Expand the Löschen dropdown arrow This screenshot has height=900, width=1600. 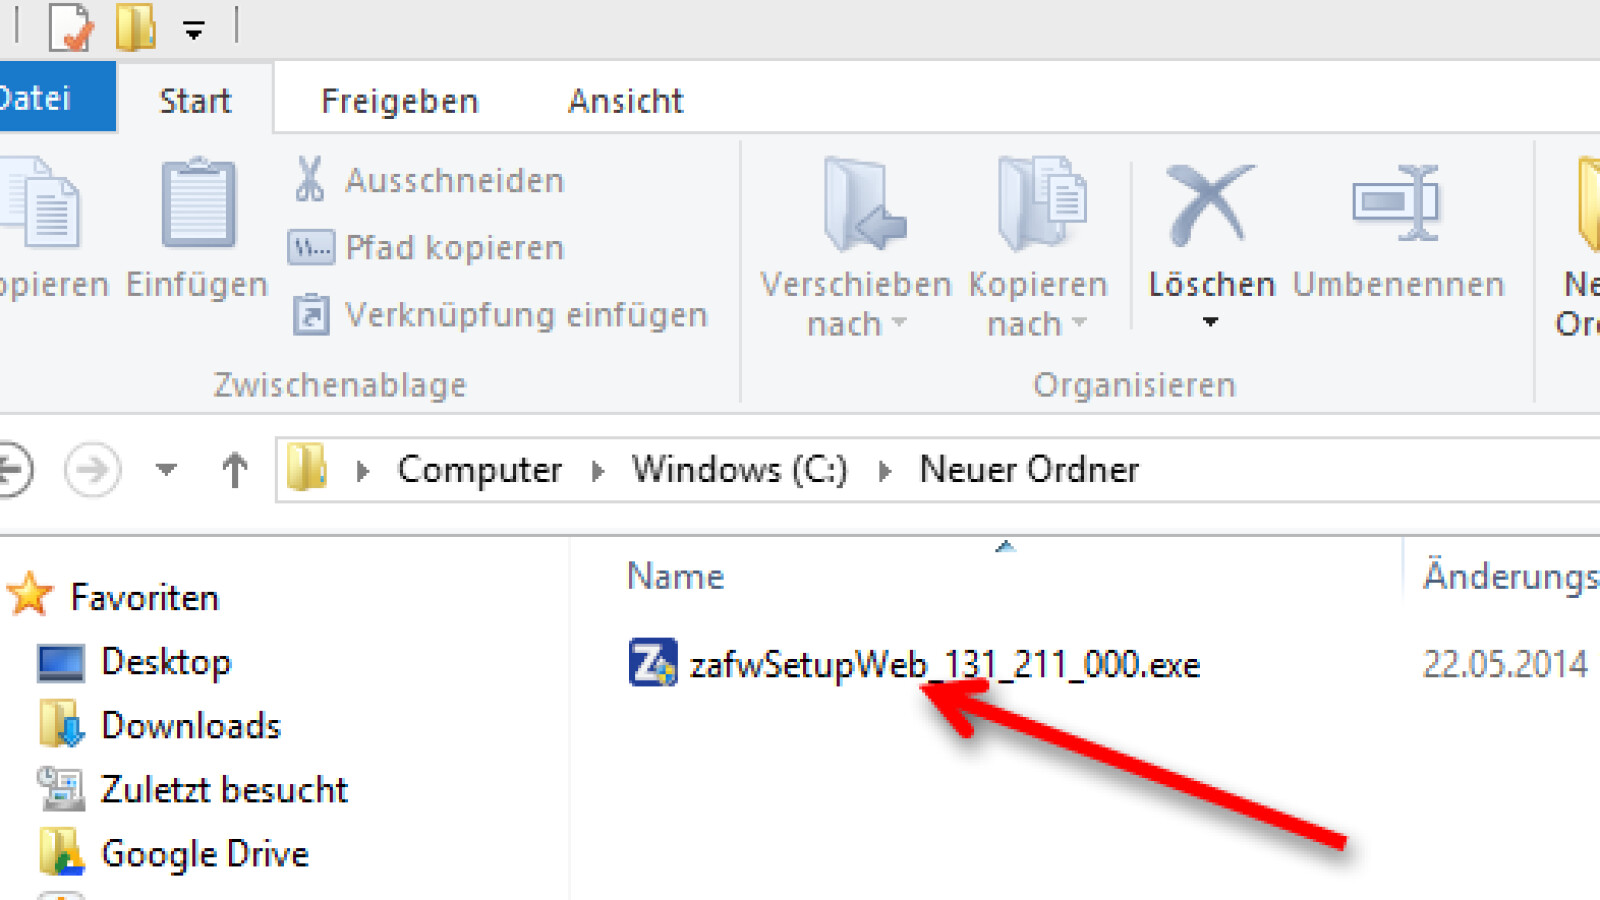1210,322
